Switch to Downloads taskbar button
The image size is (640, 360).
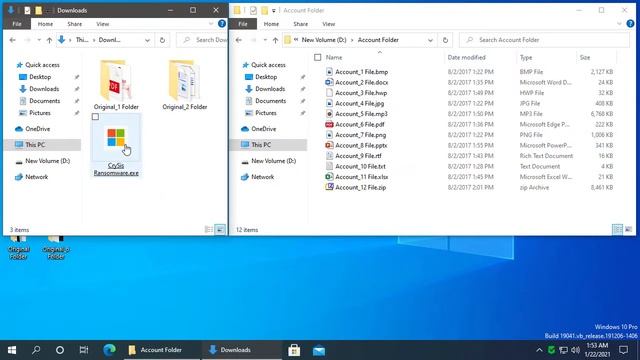click(x=241, y=350)
